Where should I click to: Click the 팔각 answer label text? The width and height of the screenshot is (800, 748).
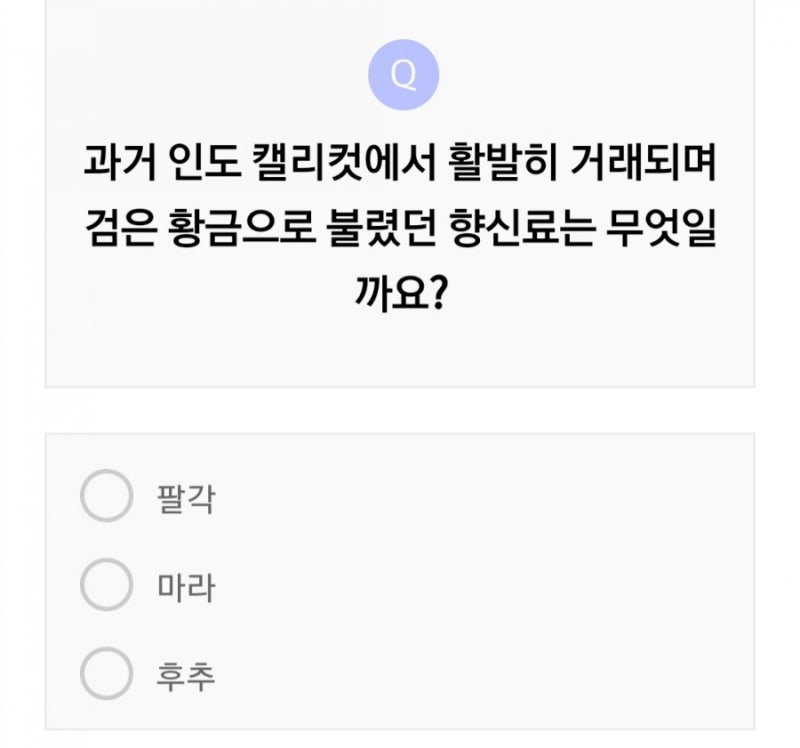(x=186, y=497)
